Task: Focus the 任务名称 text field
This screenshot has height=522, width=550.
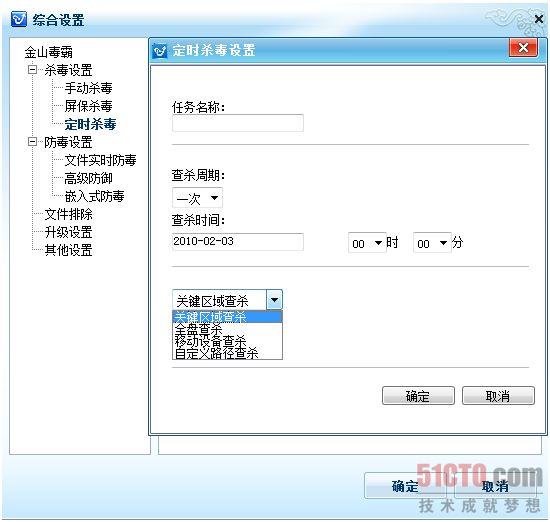Action: coord(238,123)
